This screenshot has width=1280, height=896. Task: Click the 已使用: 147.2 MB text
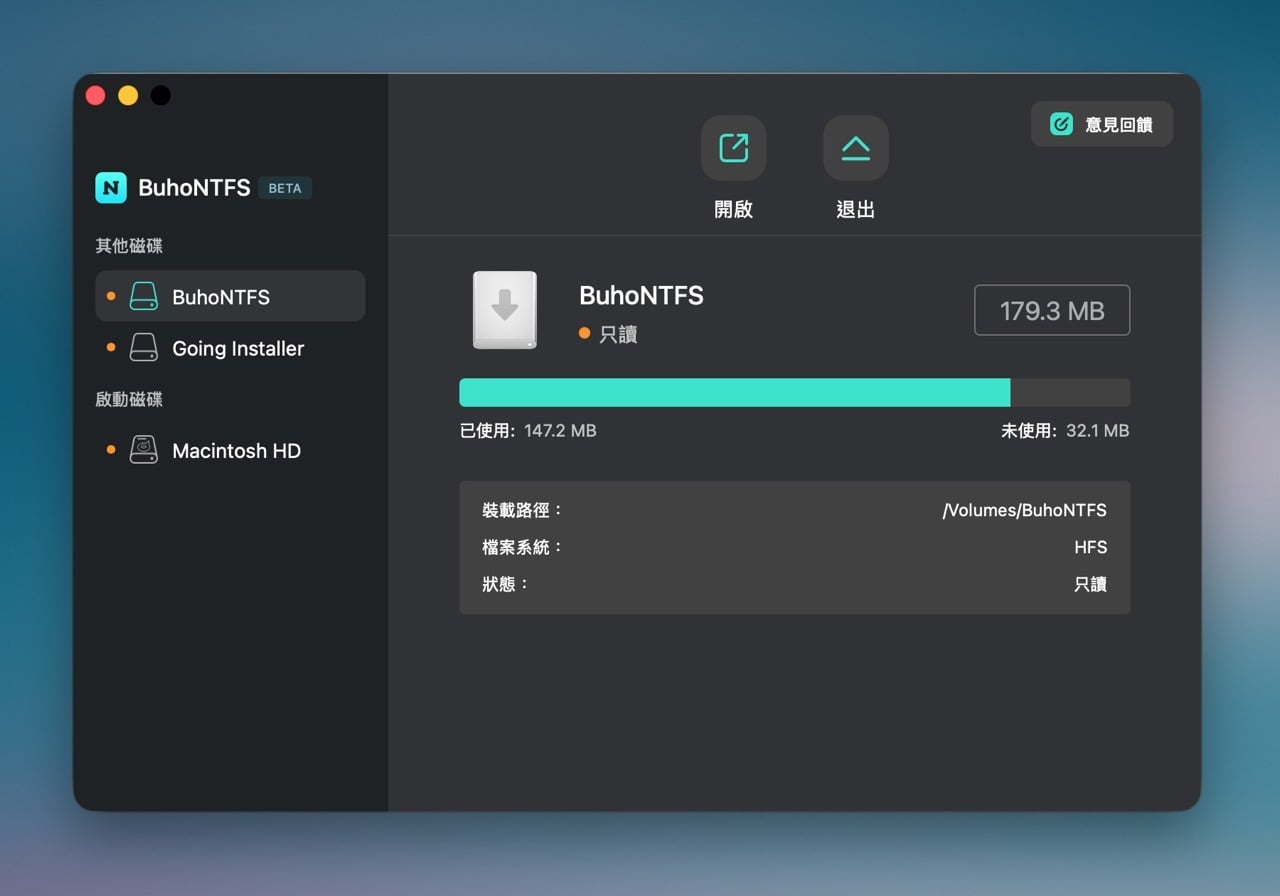(528, 431)
